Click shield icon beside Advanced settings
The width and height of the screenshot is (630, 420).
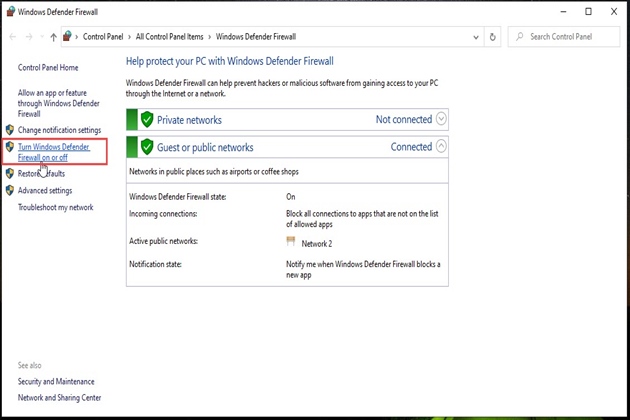[x=10, y=190]
